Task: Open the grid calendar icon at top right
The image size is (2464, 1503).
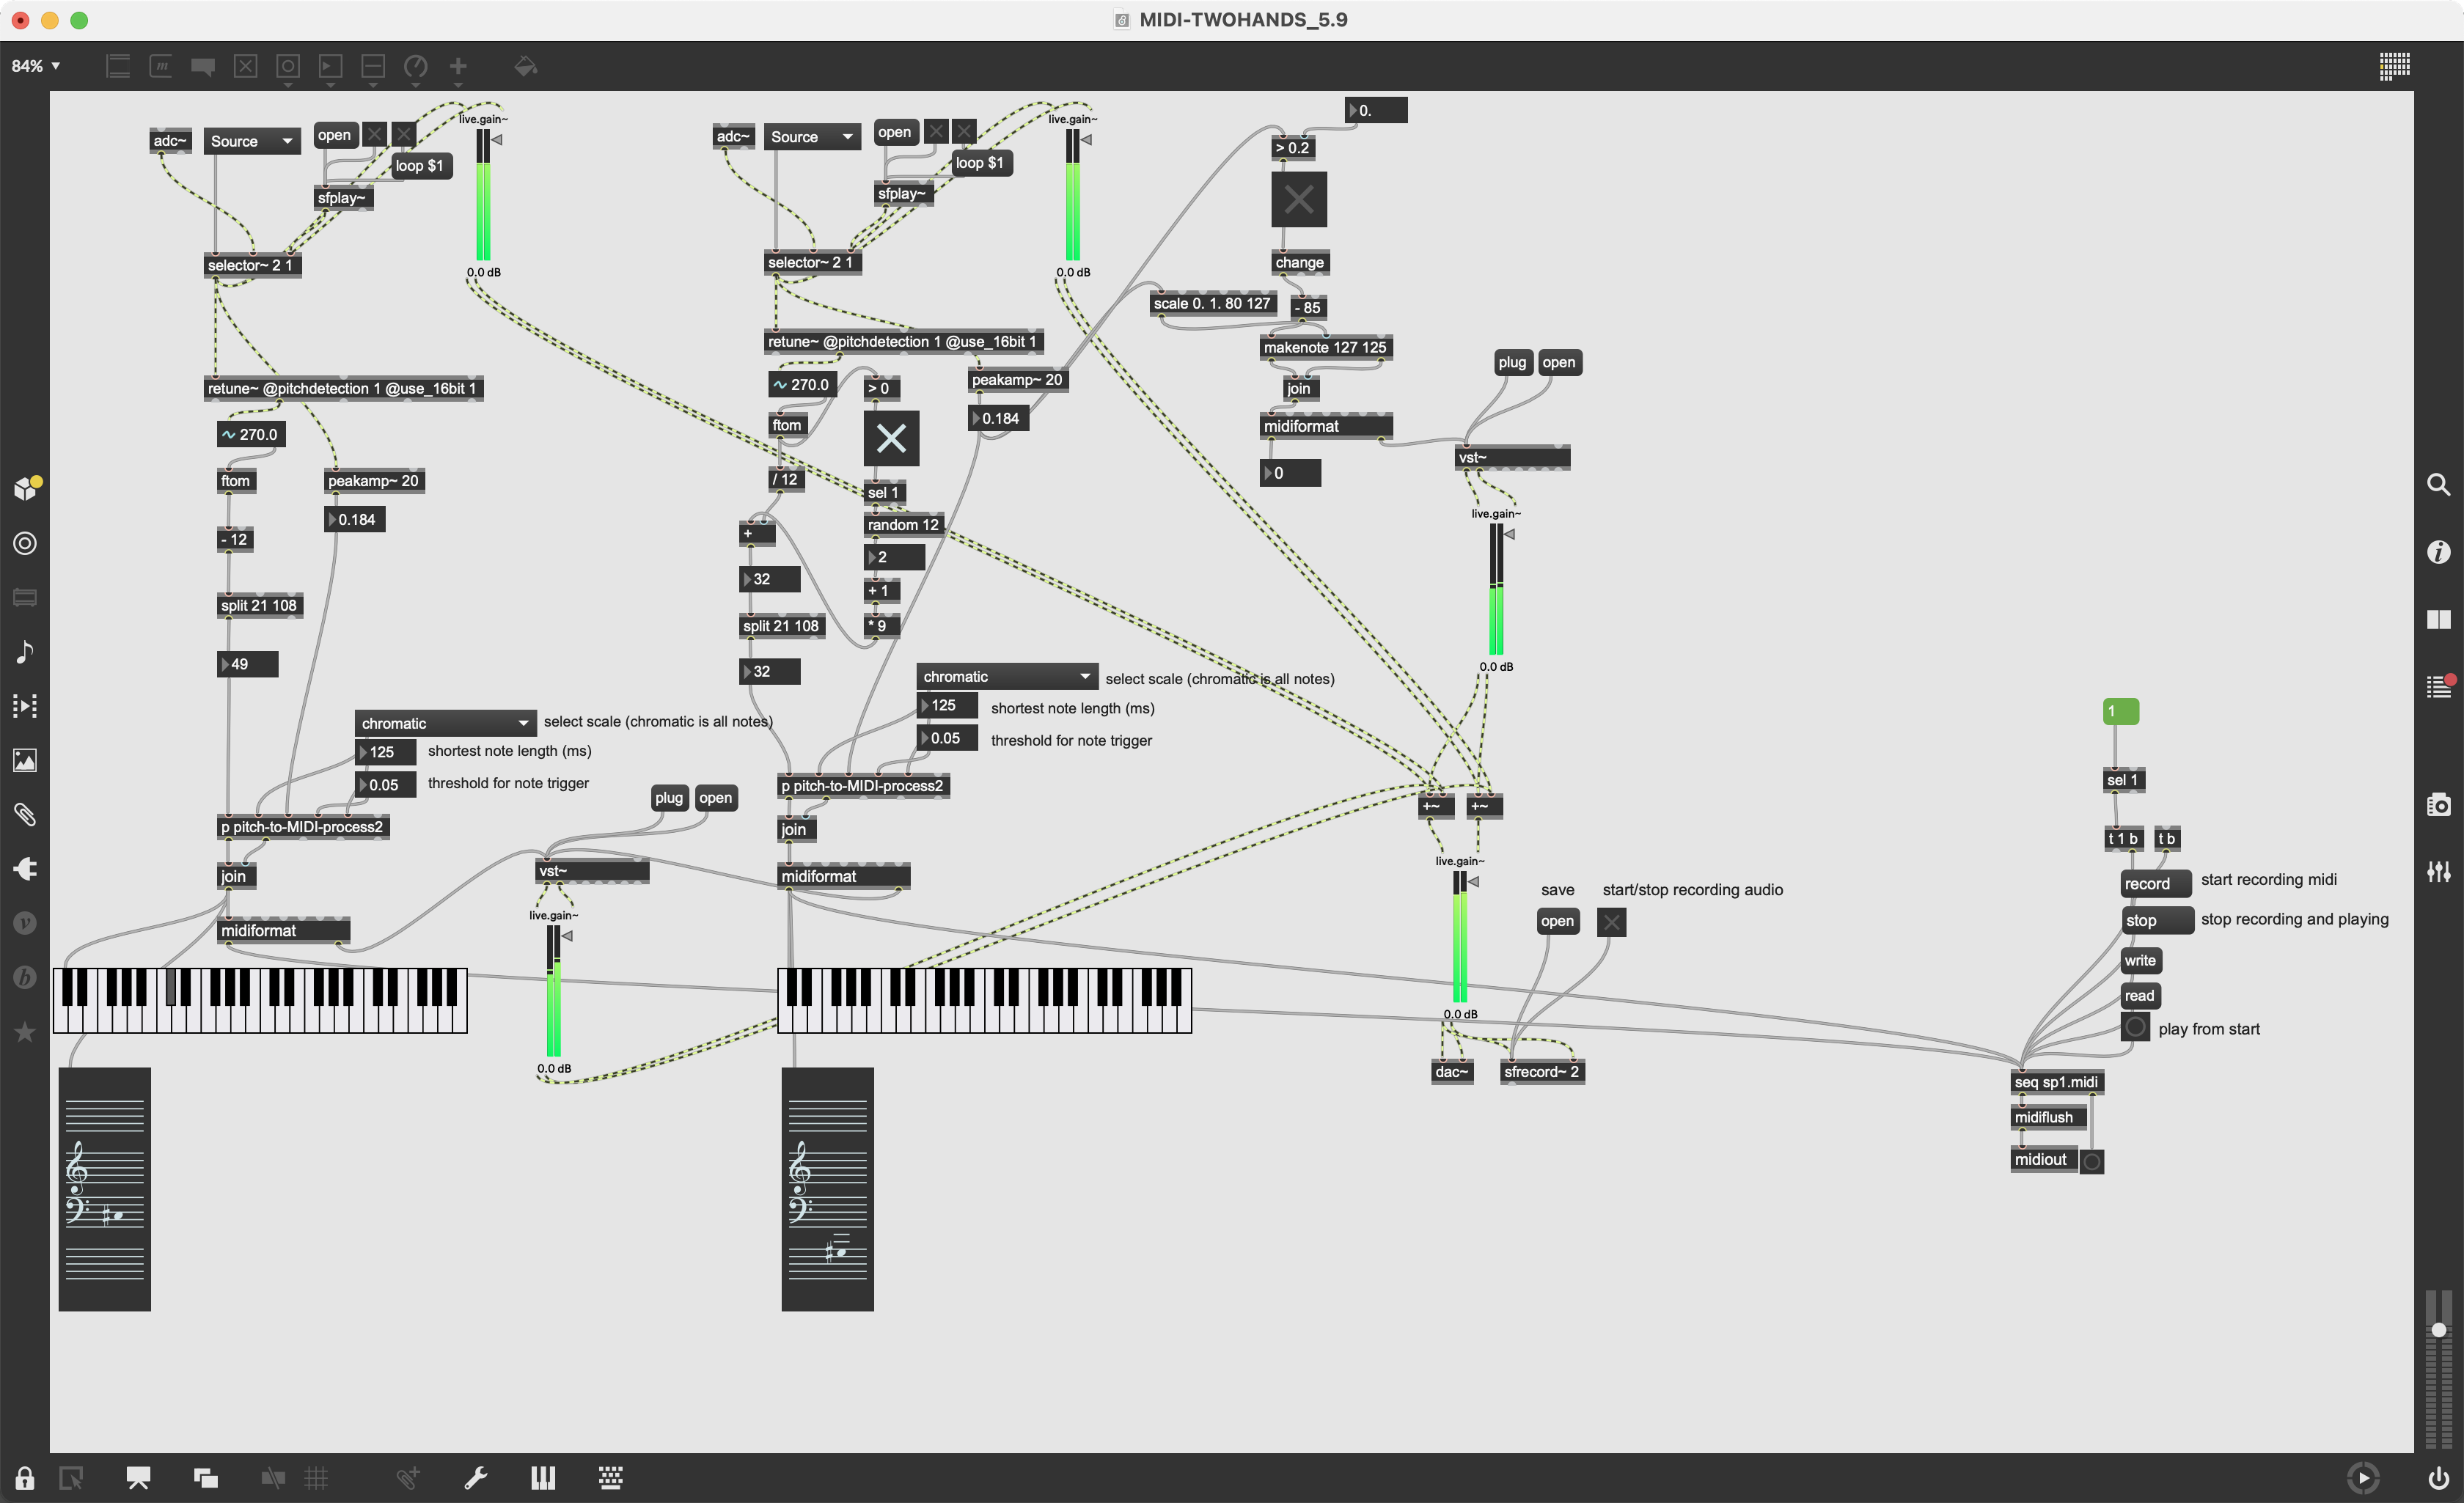Action: (2394, 66)
